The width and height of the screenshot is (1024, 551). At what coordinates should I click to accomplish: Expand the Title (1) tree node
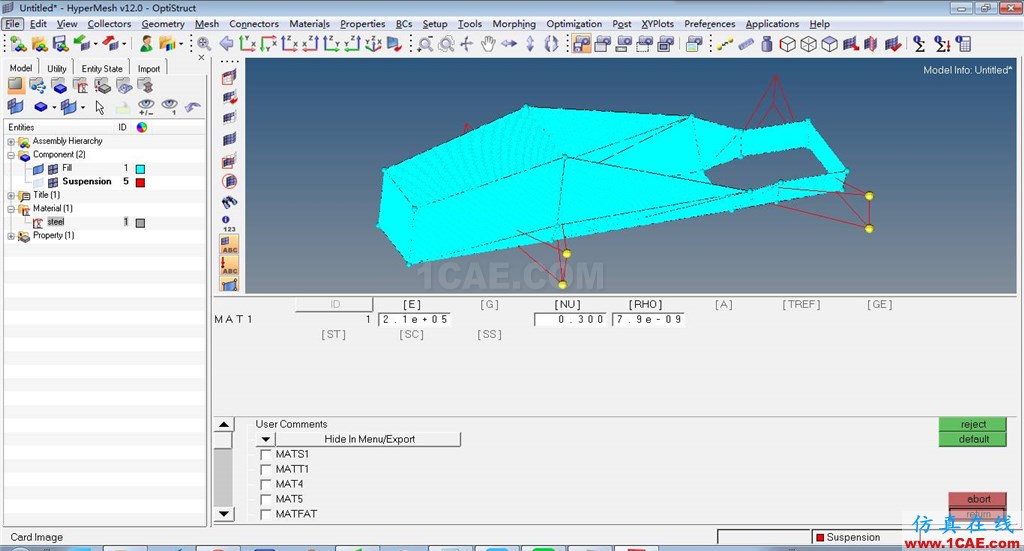(11, 195)
